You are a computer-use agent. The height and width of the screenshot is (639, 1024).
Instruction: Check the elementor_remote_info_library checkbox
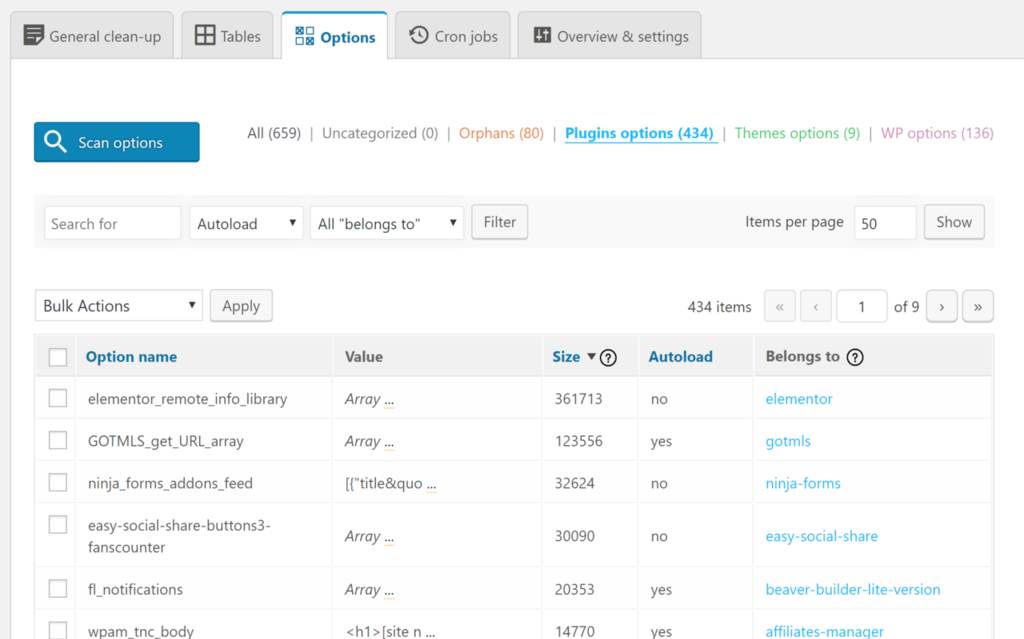click(58, 398)
